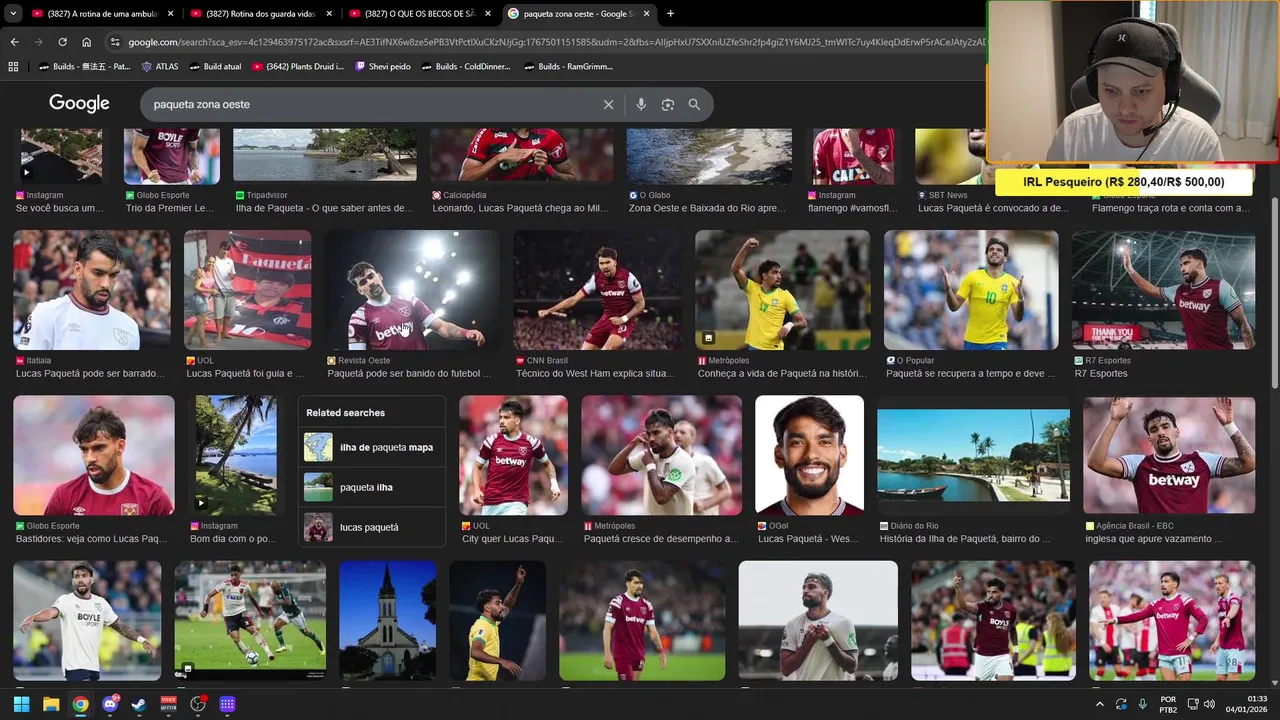
Task: Click the sync icon in the system tray
Action: [1121, 704]
